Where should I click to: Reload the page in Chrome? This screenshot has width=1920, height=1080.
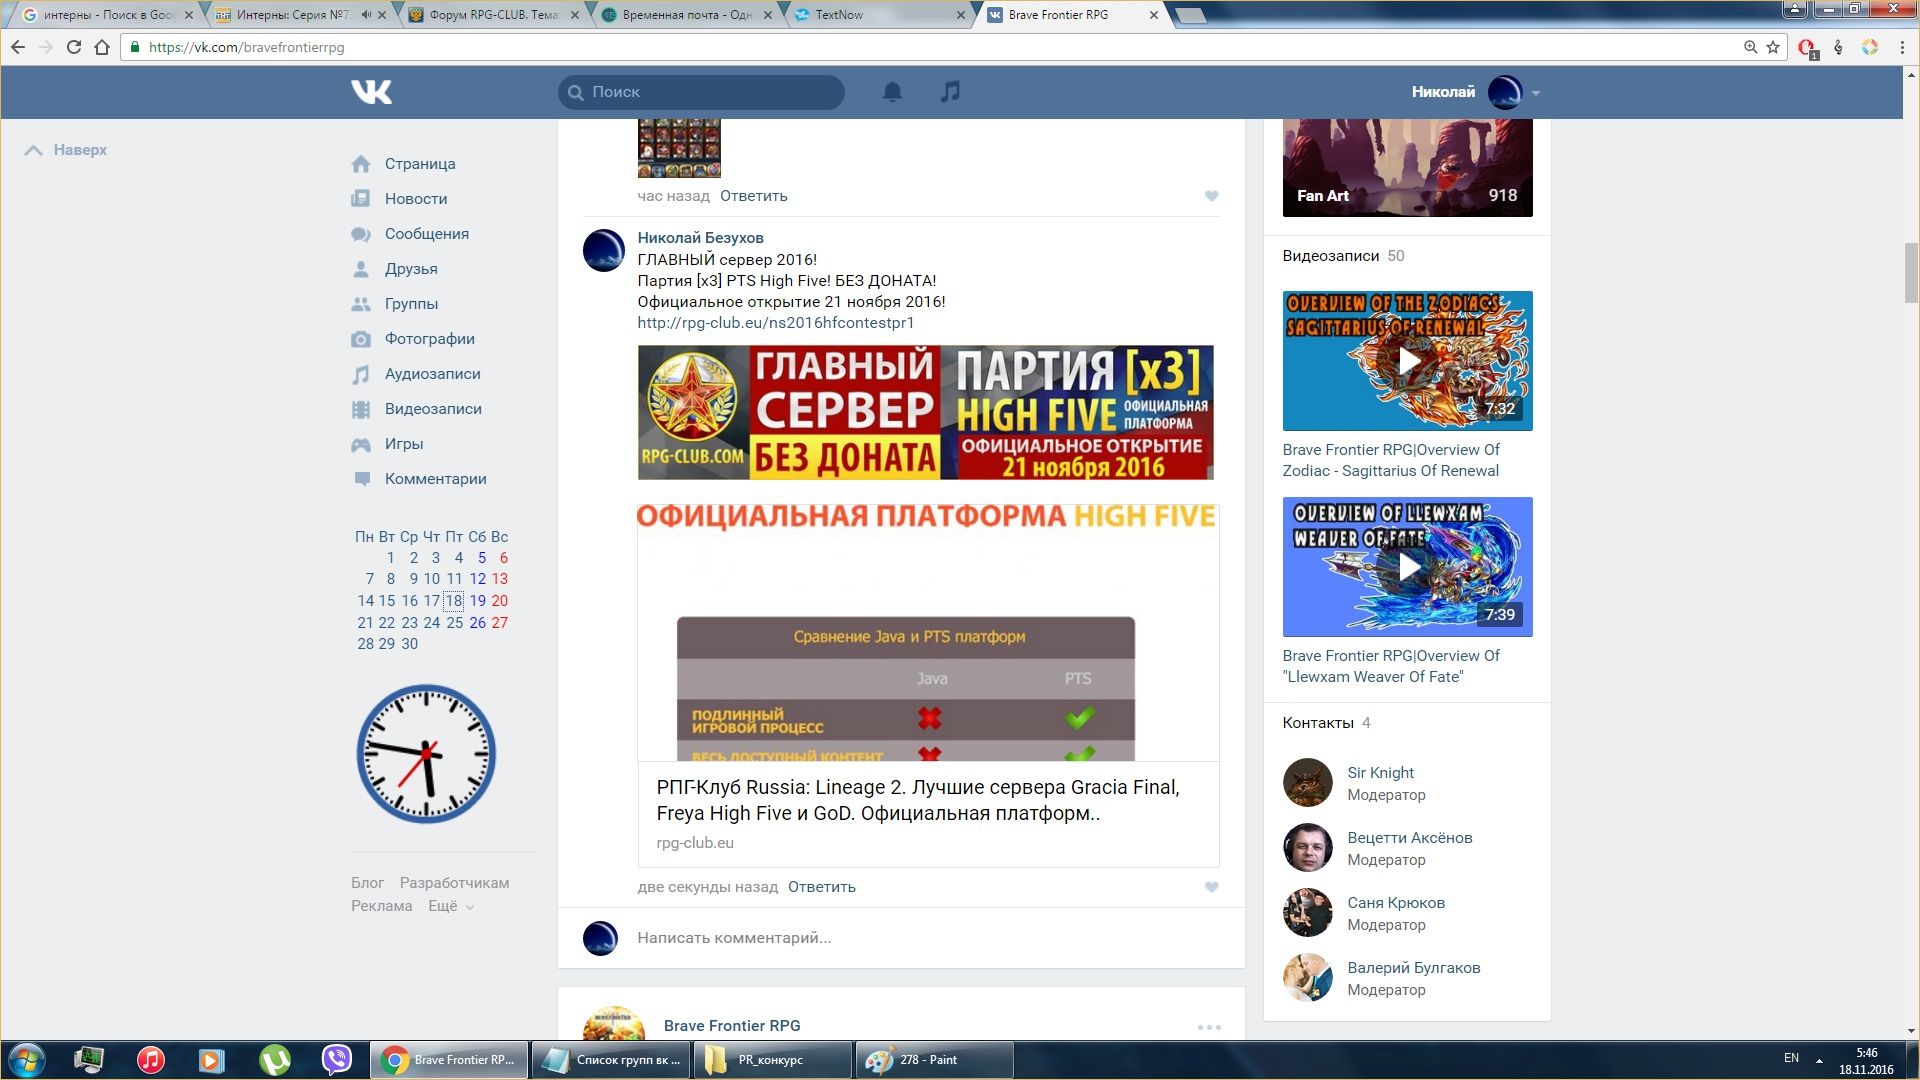(73, 47)
